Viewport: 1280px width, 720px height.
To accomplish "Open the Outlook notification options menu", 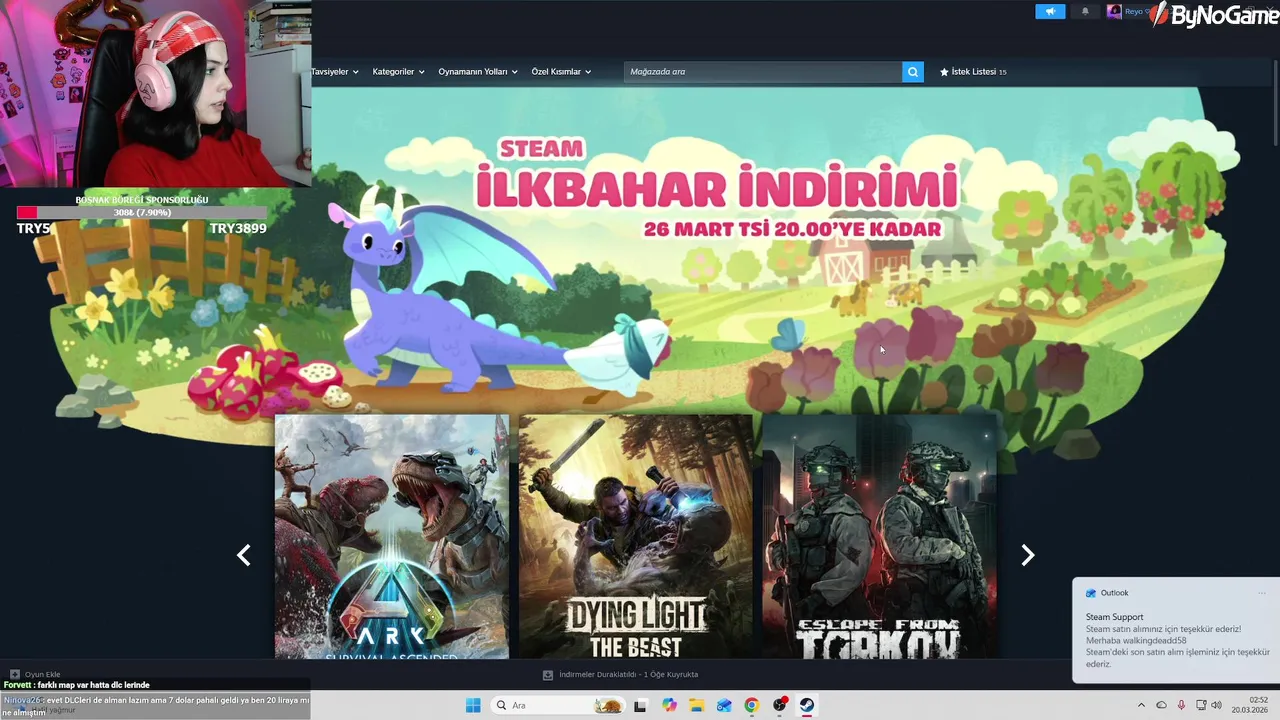I will coord(1262,593).
